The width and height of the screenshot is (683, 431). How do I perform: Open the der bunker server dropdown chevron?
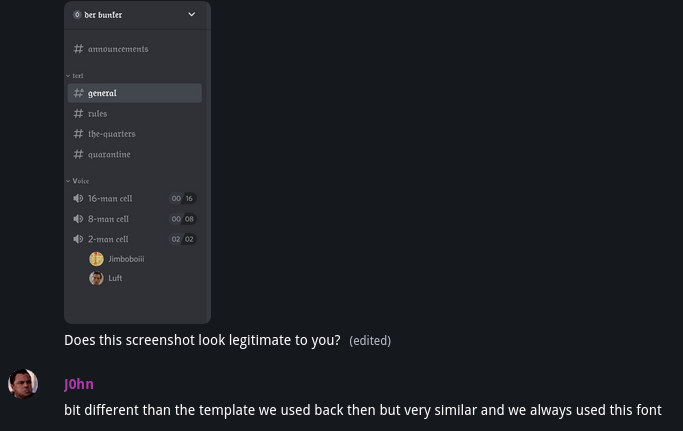[192, 15]
